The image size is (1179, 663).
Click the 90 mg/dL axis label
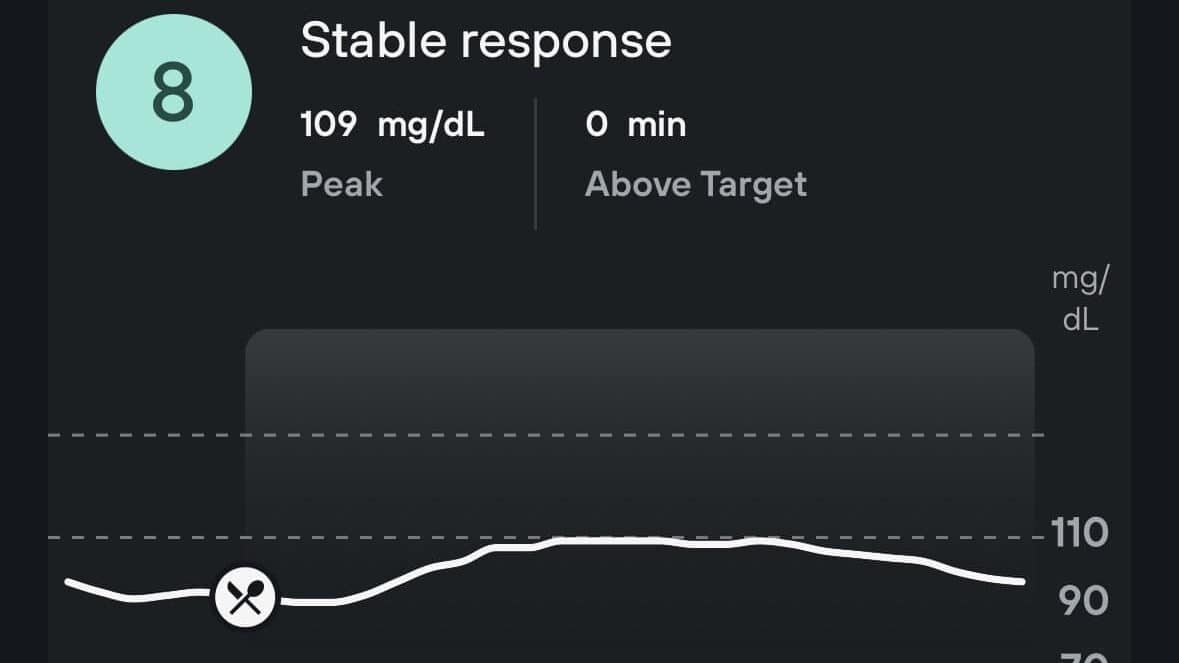(1083, 598)
